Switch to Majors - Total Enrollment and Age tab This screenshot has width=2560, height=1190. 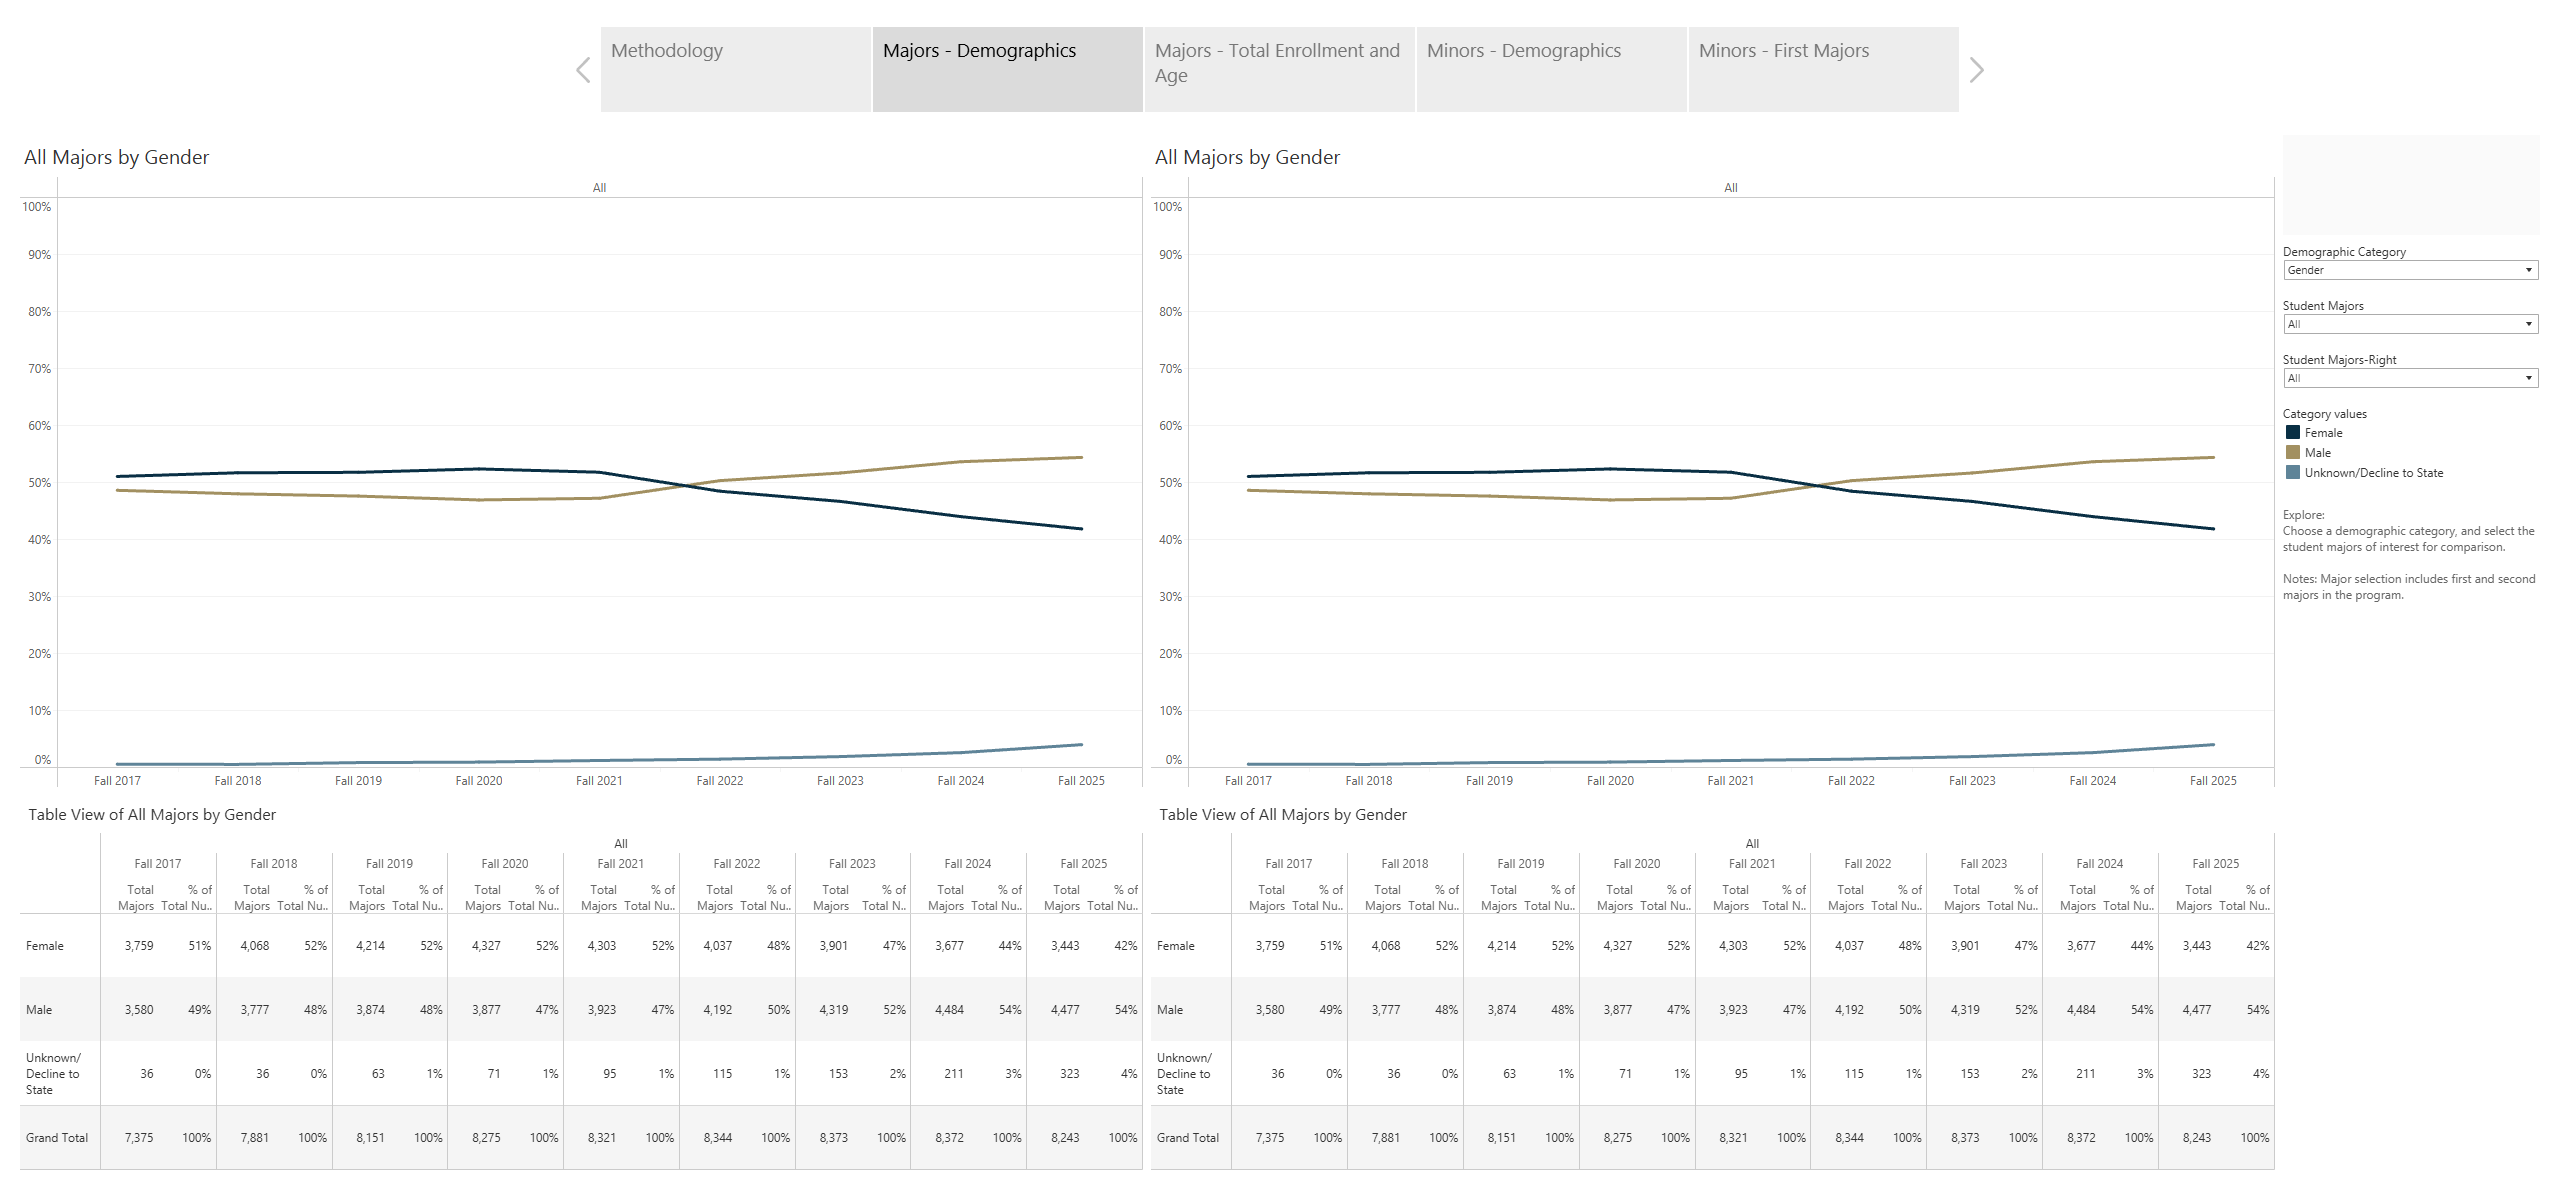pyautogui.click(x=1278, y=69)
